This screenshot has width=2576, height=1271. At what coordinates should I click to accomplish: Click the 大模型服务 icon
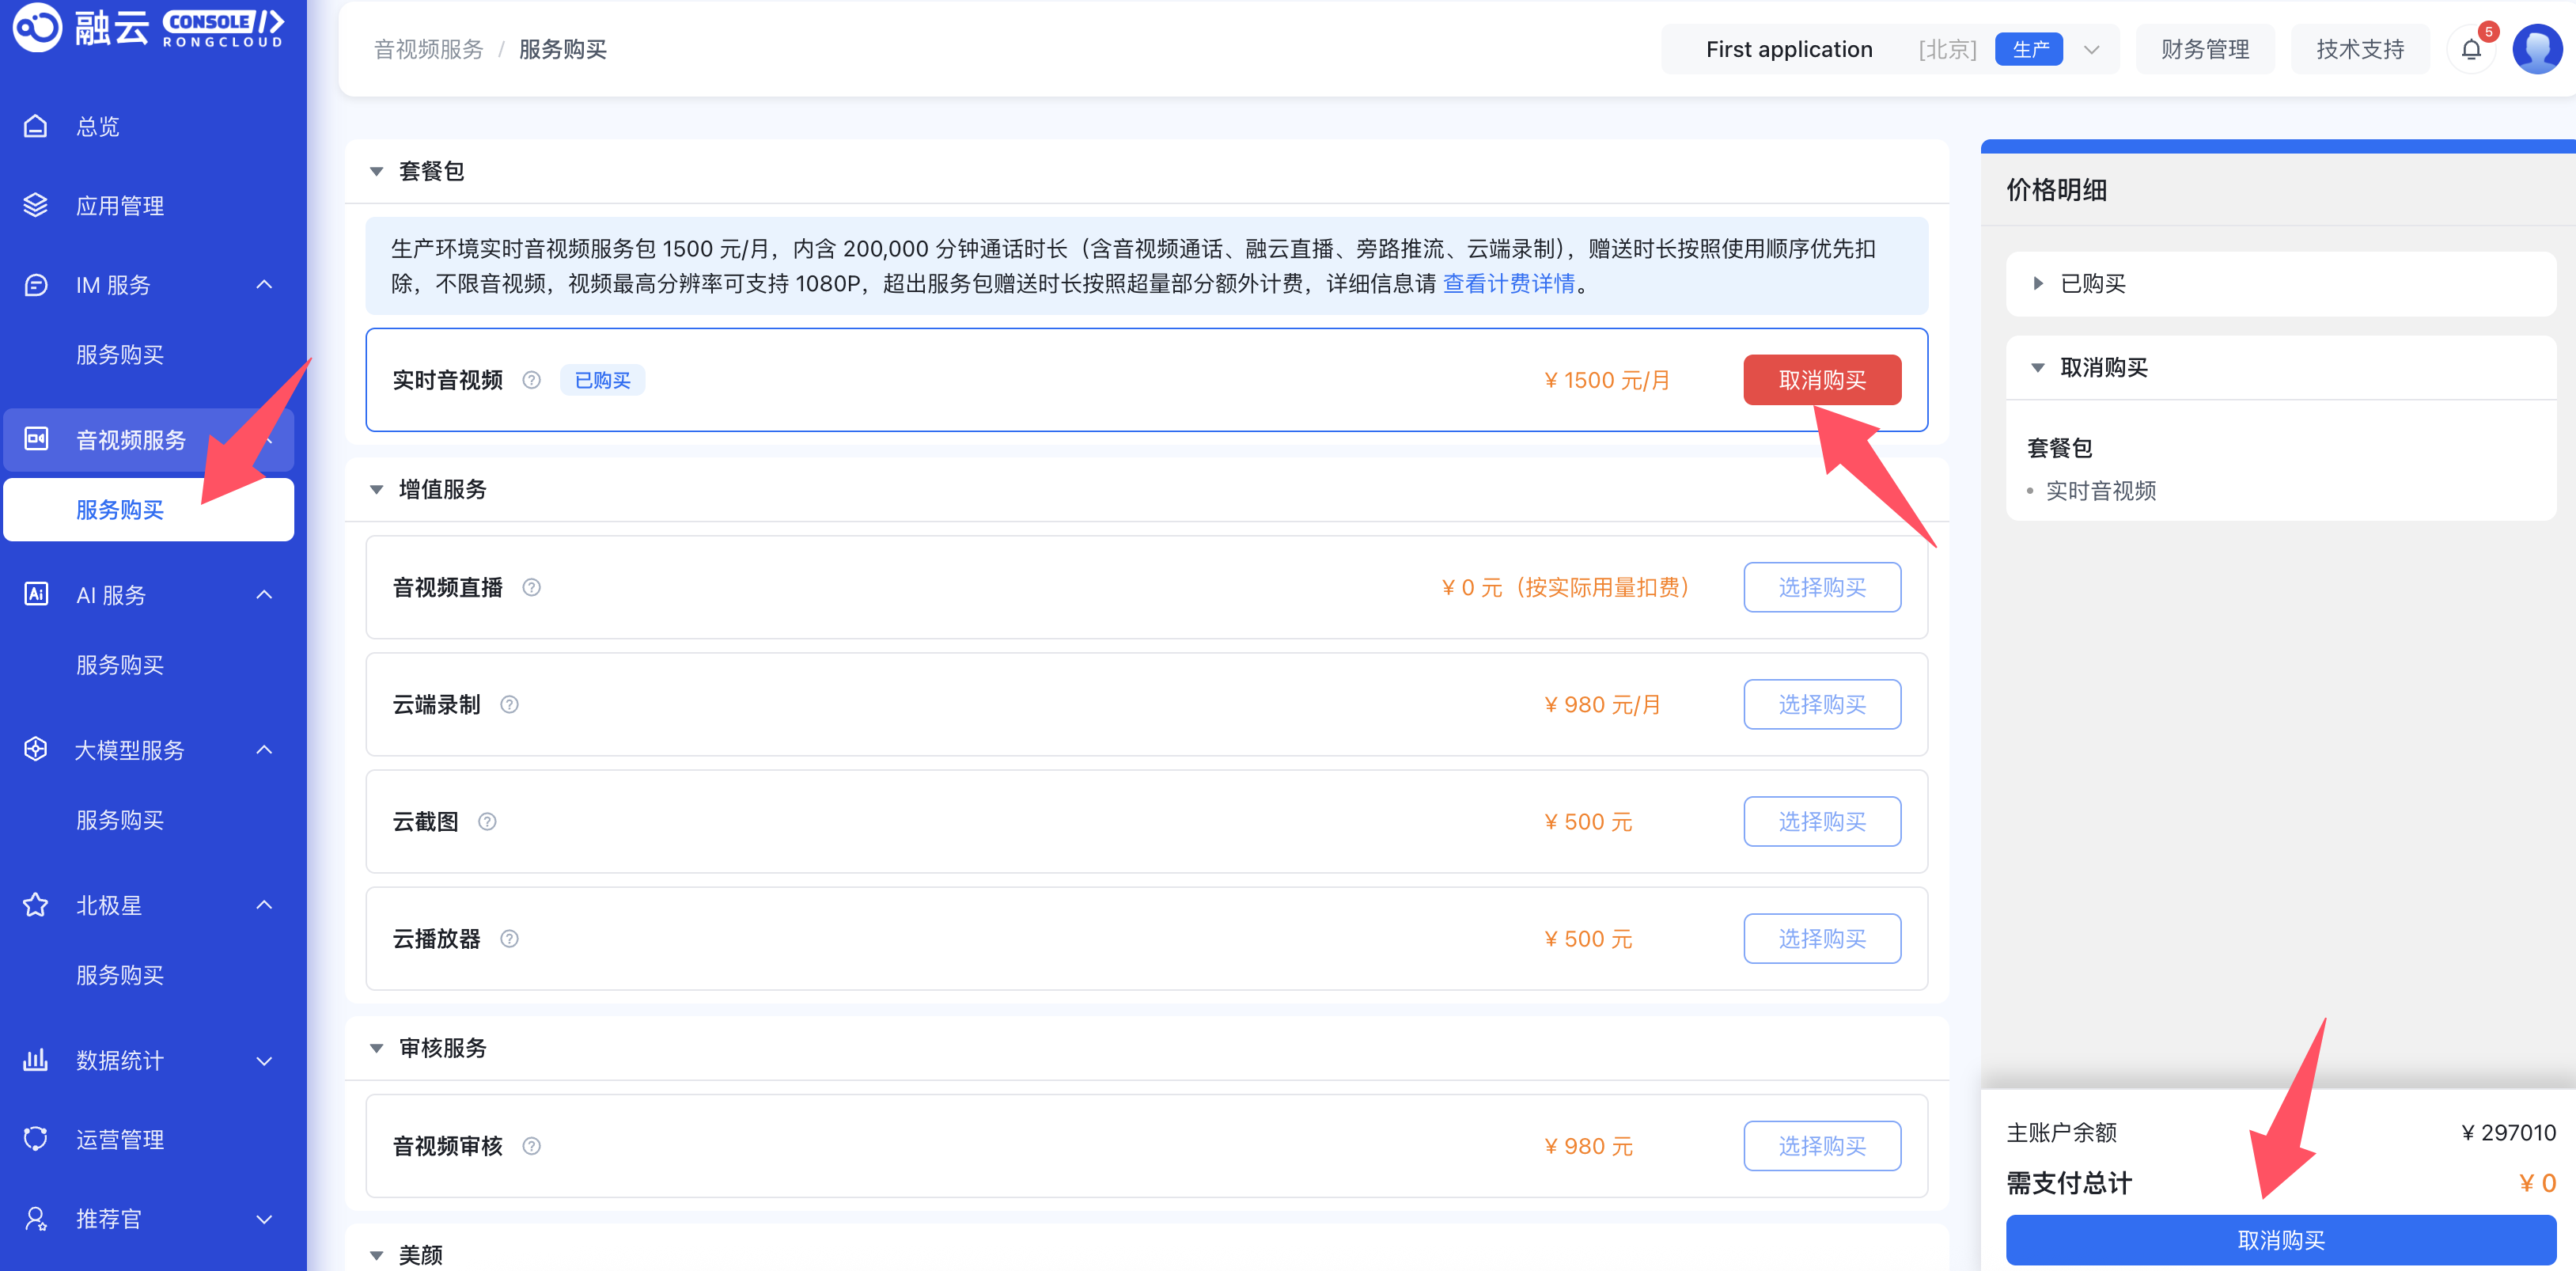36,749
